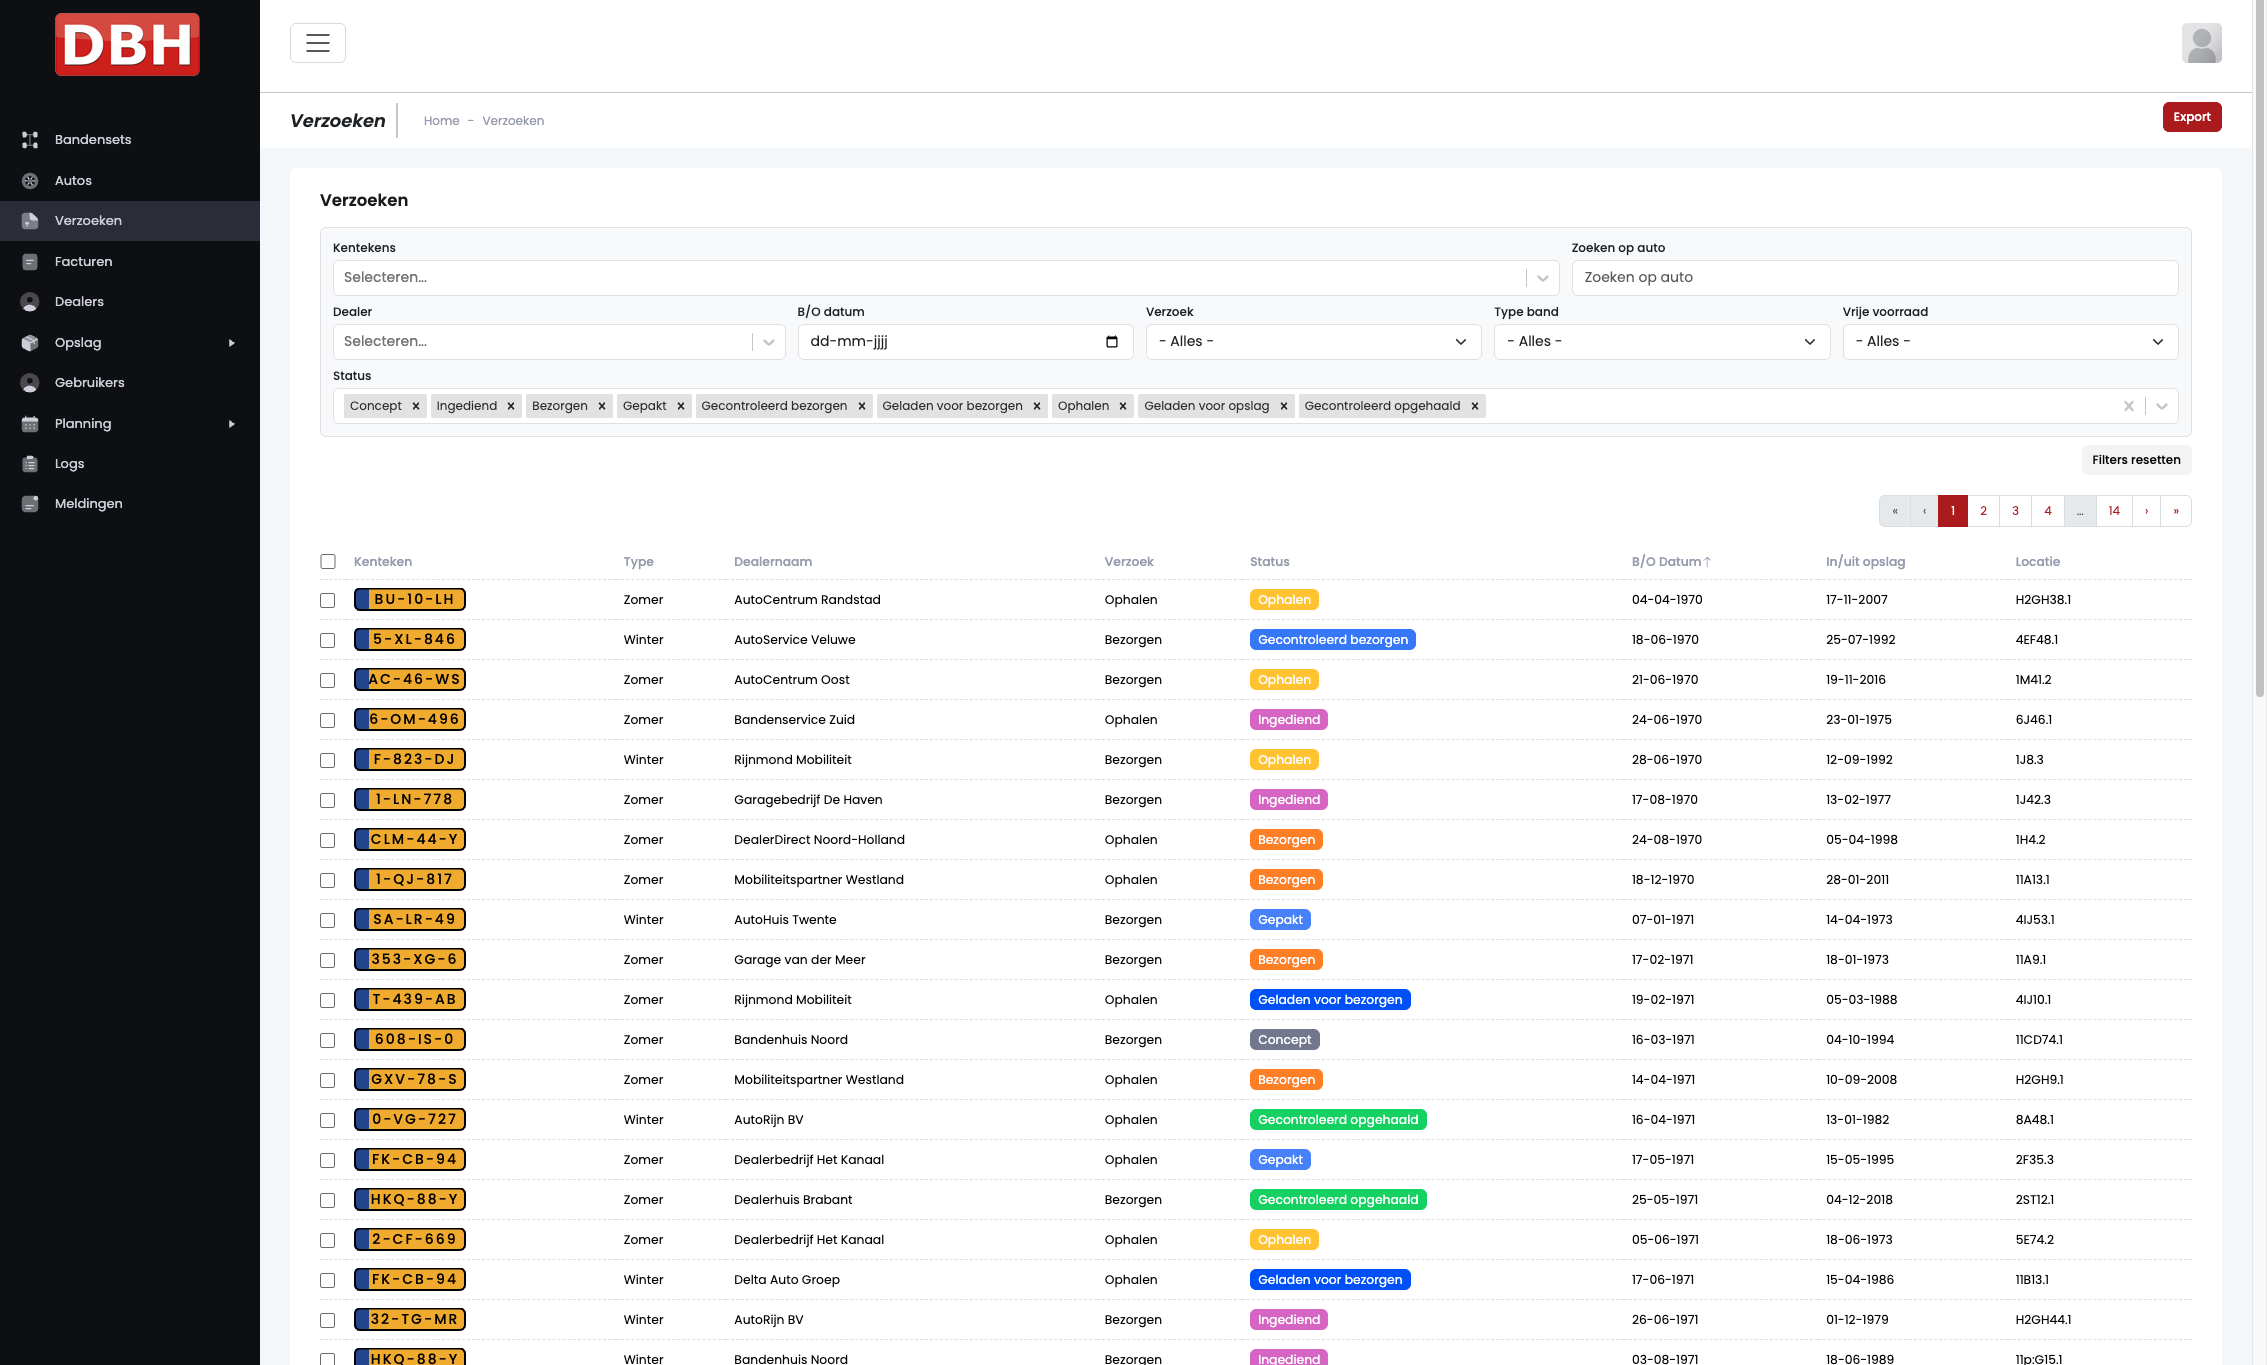The image size is (2267, 1365).
Task: Click the Meldingen sidebar icon
Action: (30, 504)
